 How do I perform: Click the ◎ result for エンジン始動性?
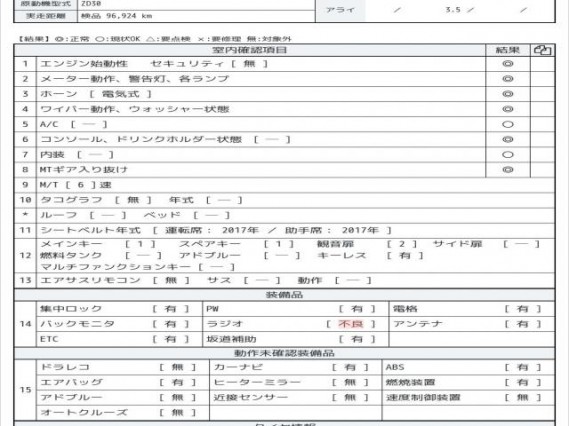[508, 64]
